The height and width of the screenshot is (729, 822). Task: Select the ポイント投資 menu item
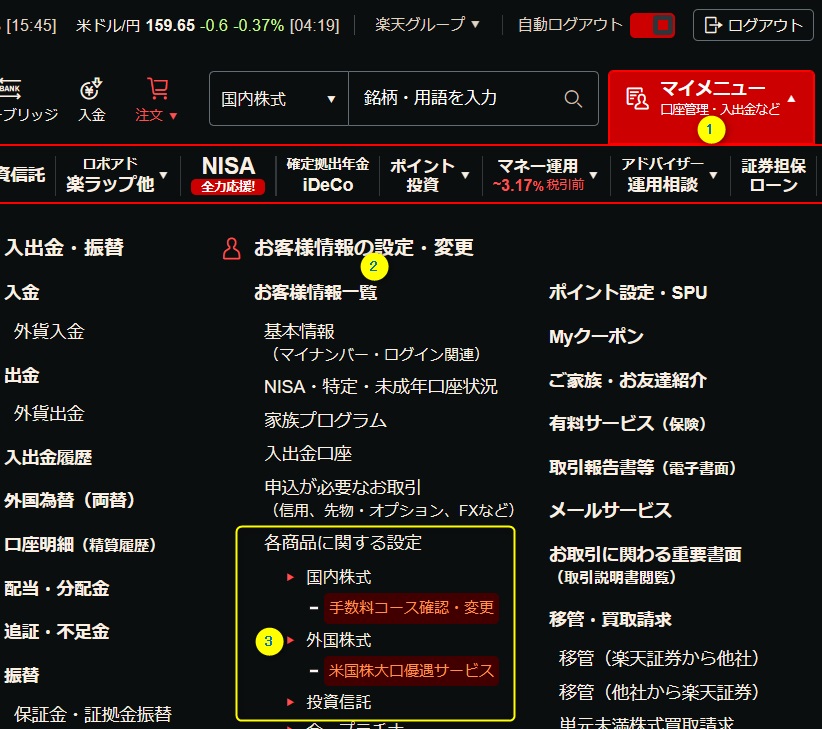point(422,175)
